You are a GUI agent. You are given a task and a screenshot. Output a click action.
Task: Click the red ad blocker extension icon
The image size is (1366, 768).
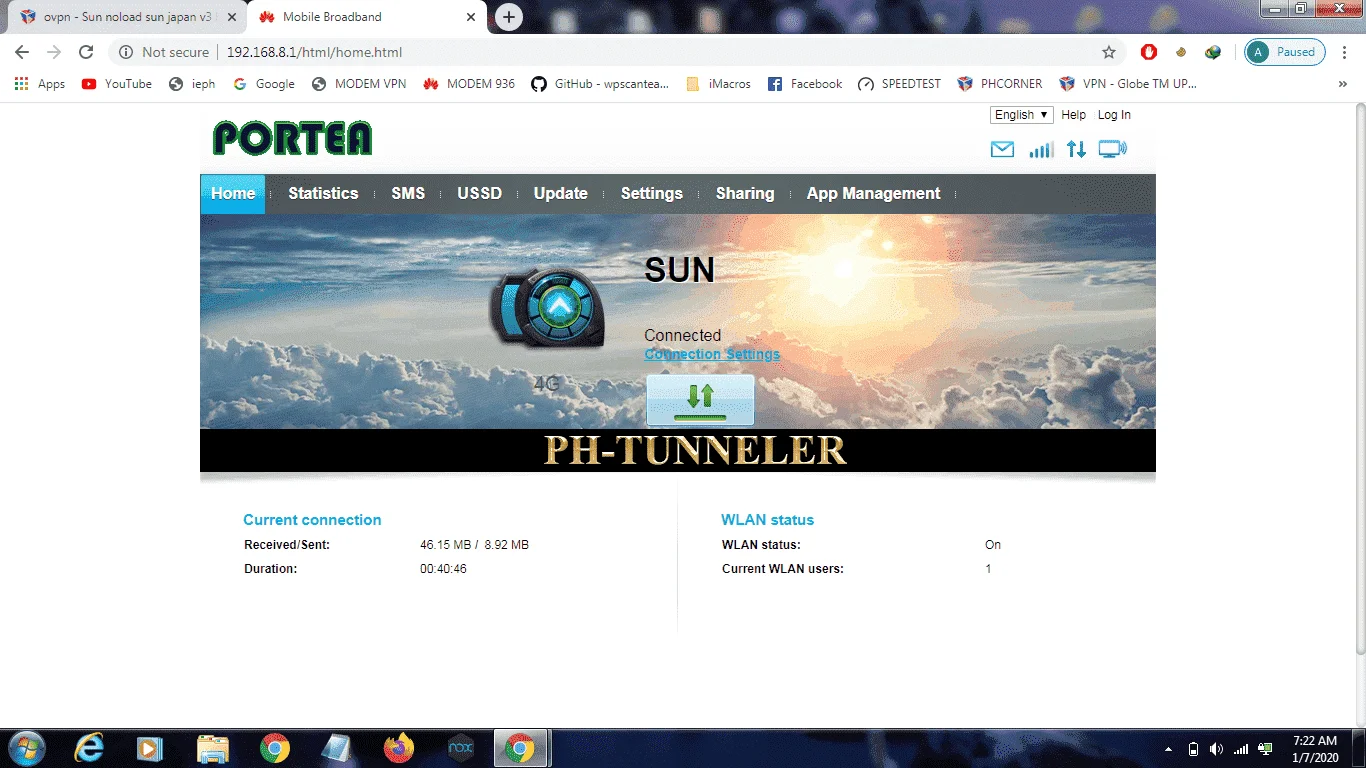pyautogui.click(x=1149, y=52)
